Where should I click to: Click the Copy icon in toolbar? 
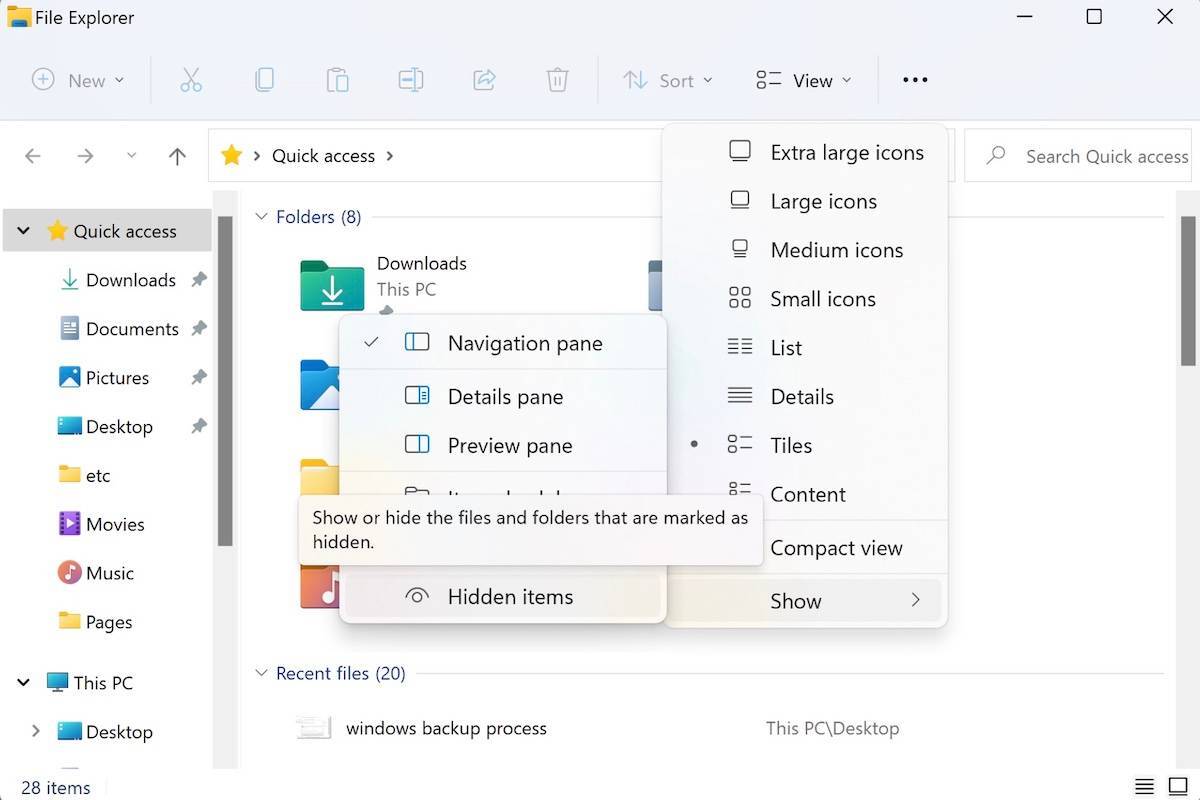click(x=264, y=80)
